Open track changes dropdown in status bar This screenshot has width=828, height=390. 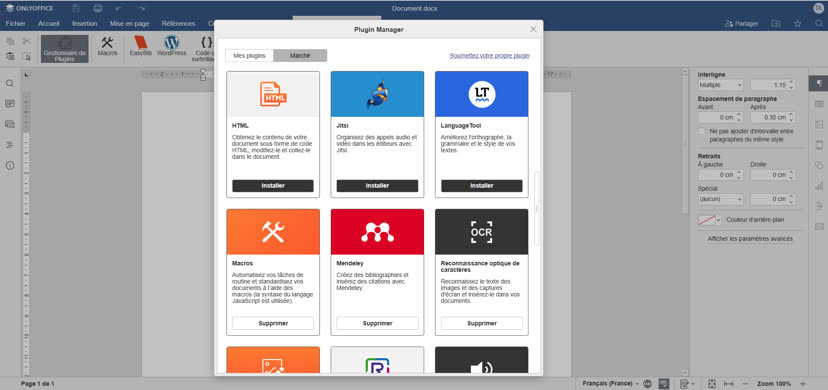687,384
